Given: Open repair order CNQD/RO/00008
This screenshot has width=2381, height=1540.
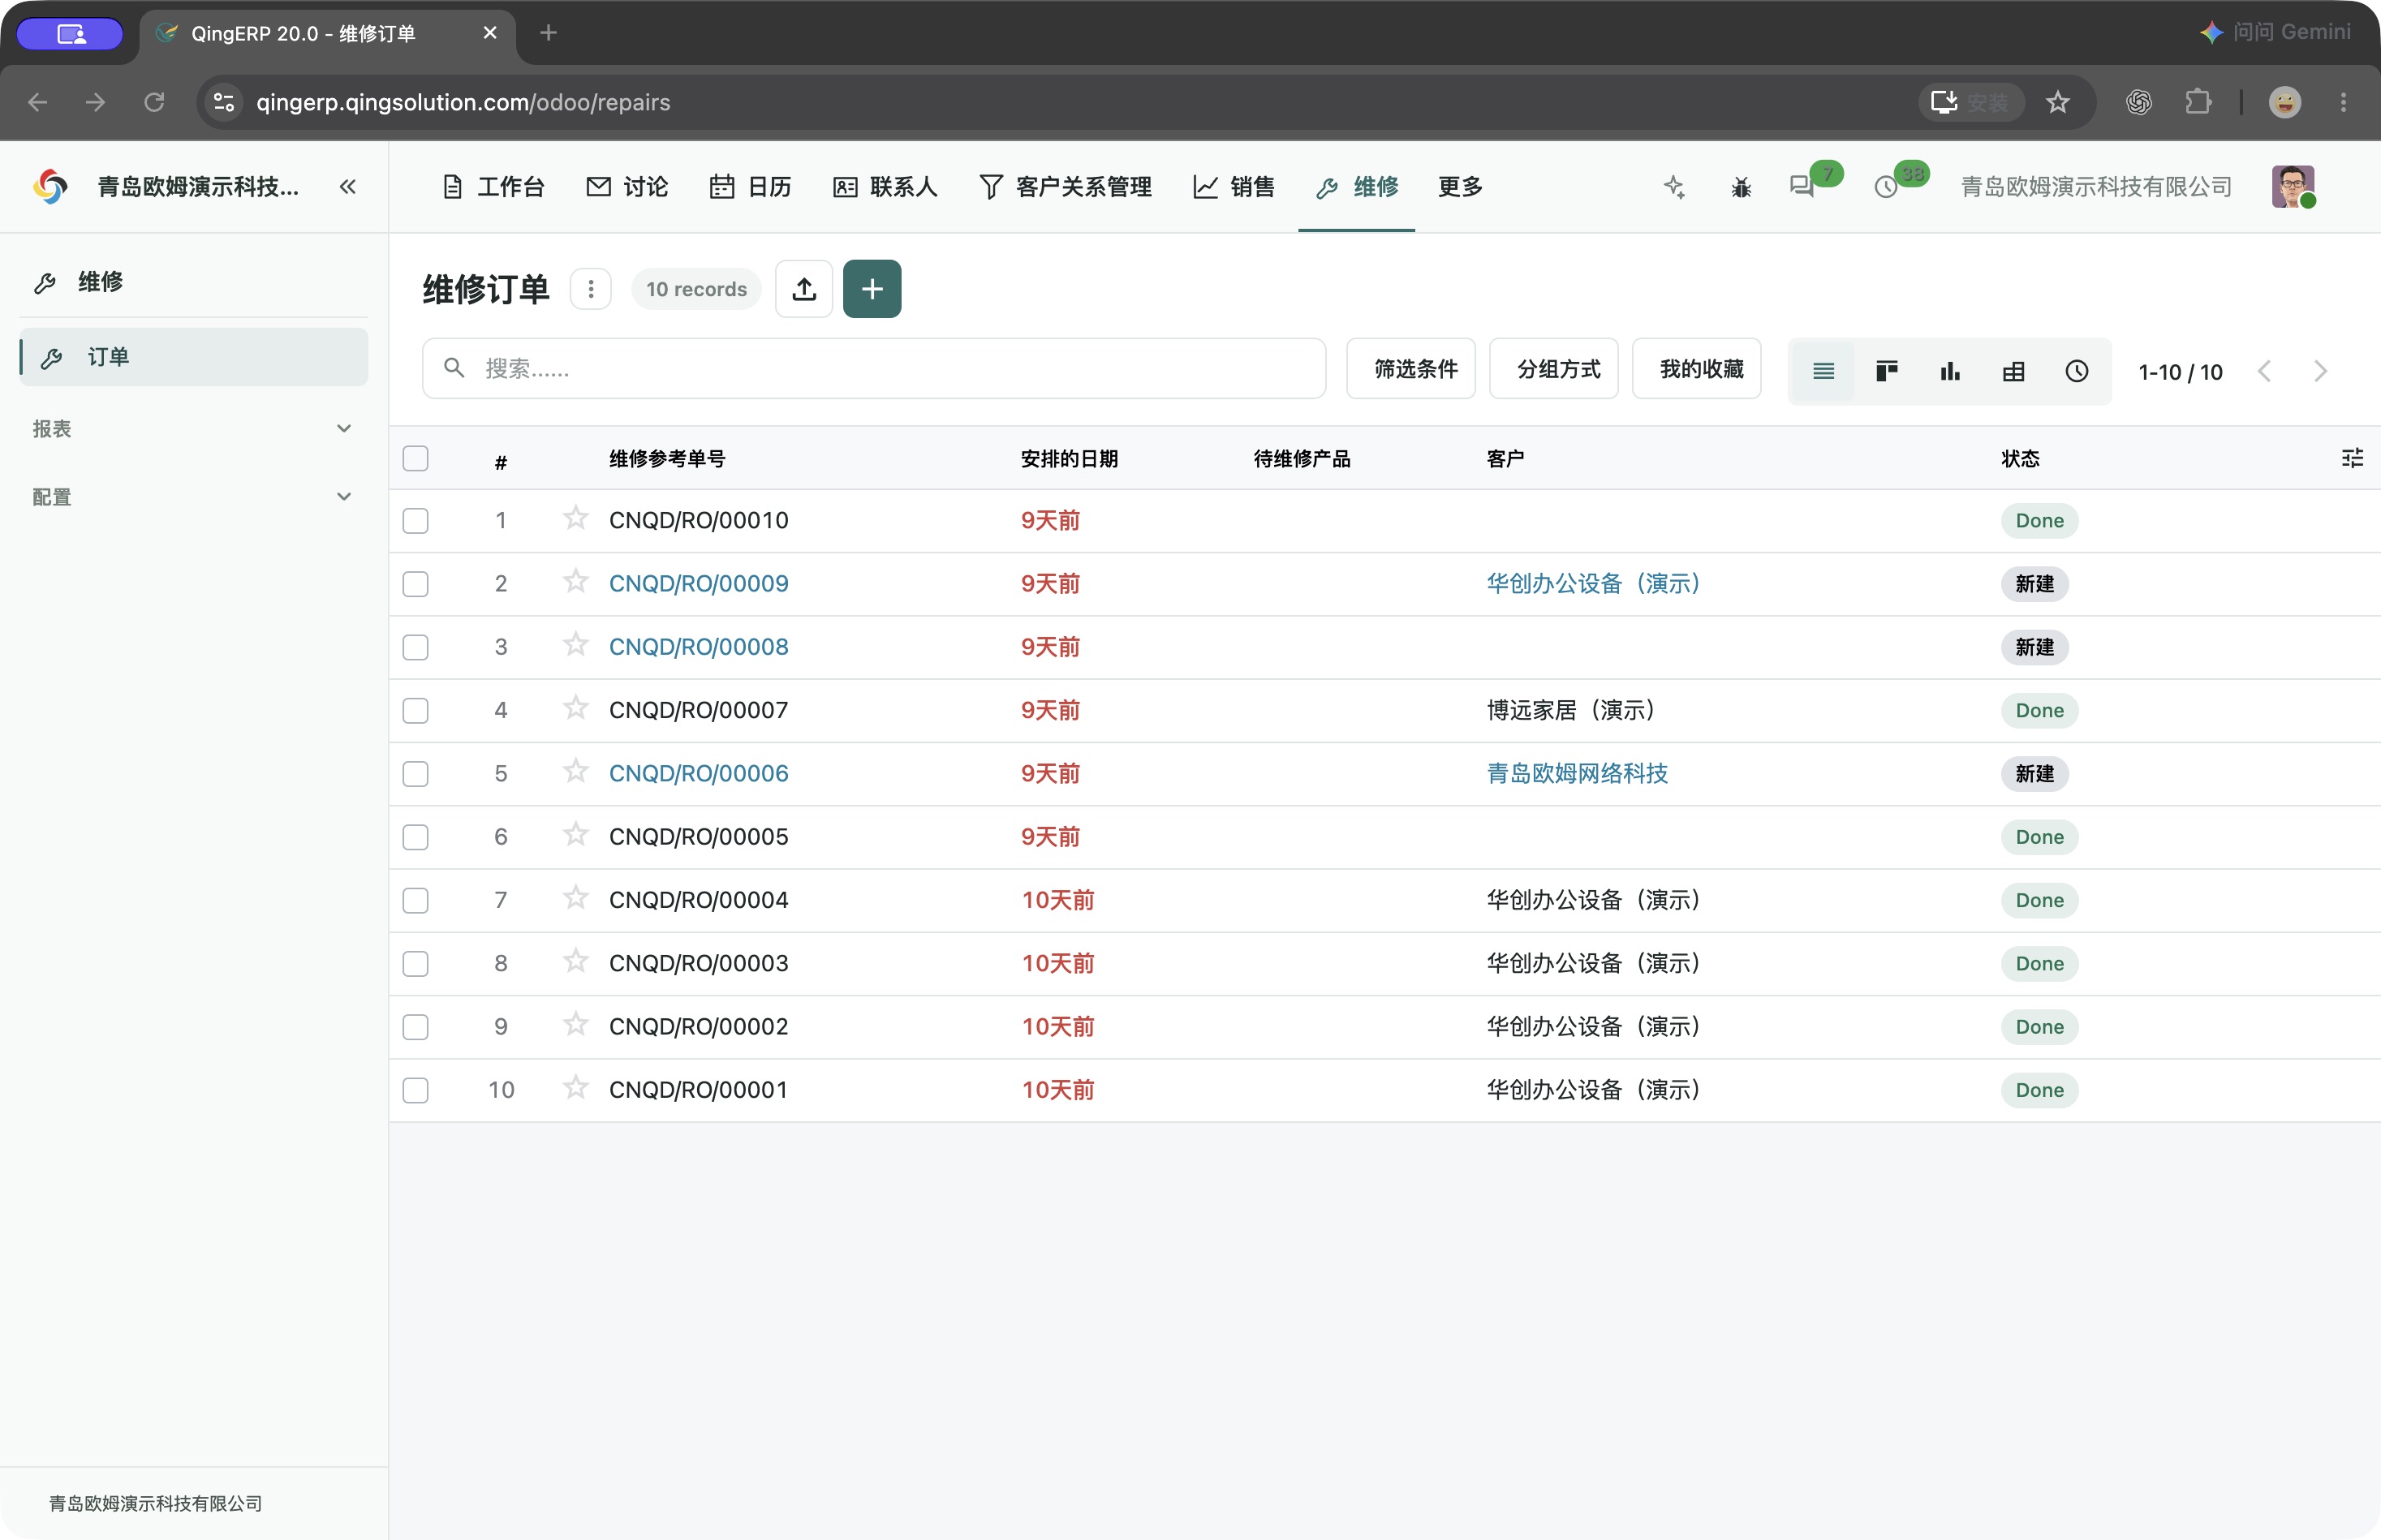Looking at the screenshot, I should (698, 647).
